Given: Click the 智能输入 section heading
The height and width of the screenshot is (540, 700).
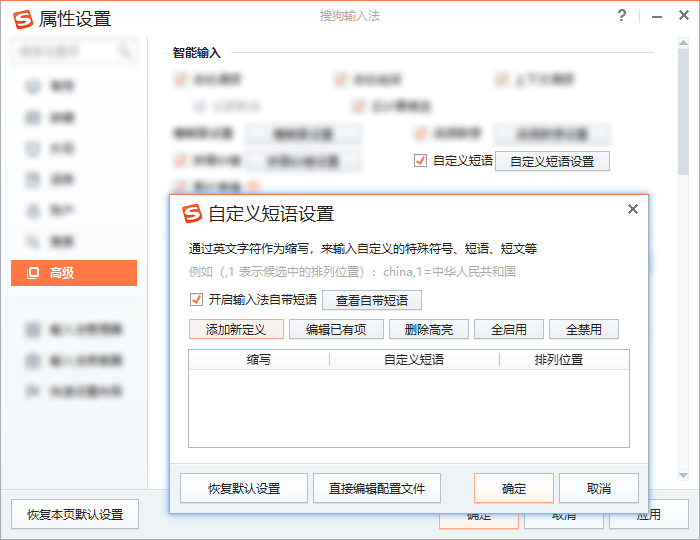Looking at the screenshot, I should [197, 53].
